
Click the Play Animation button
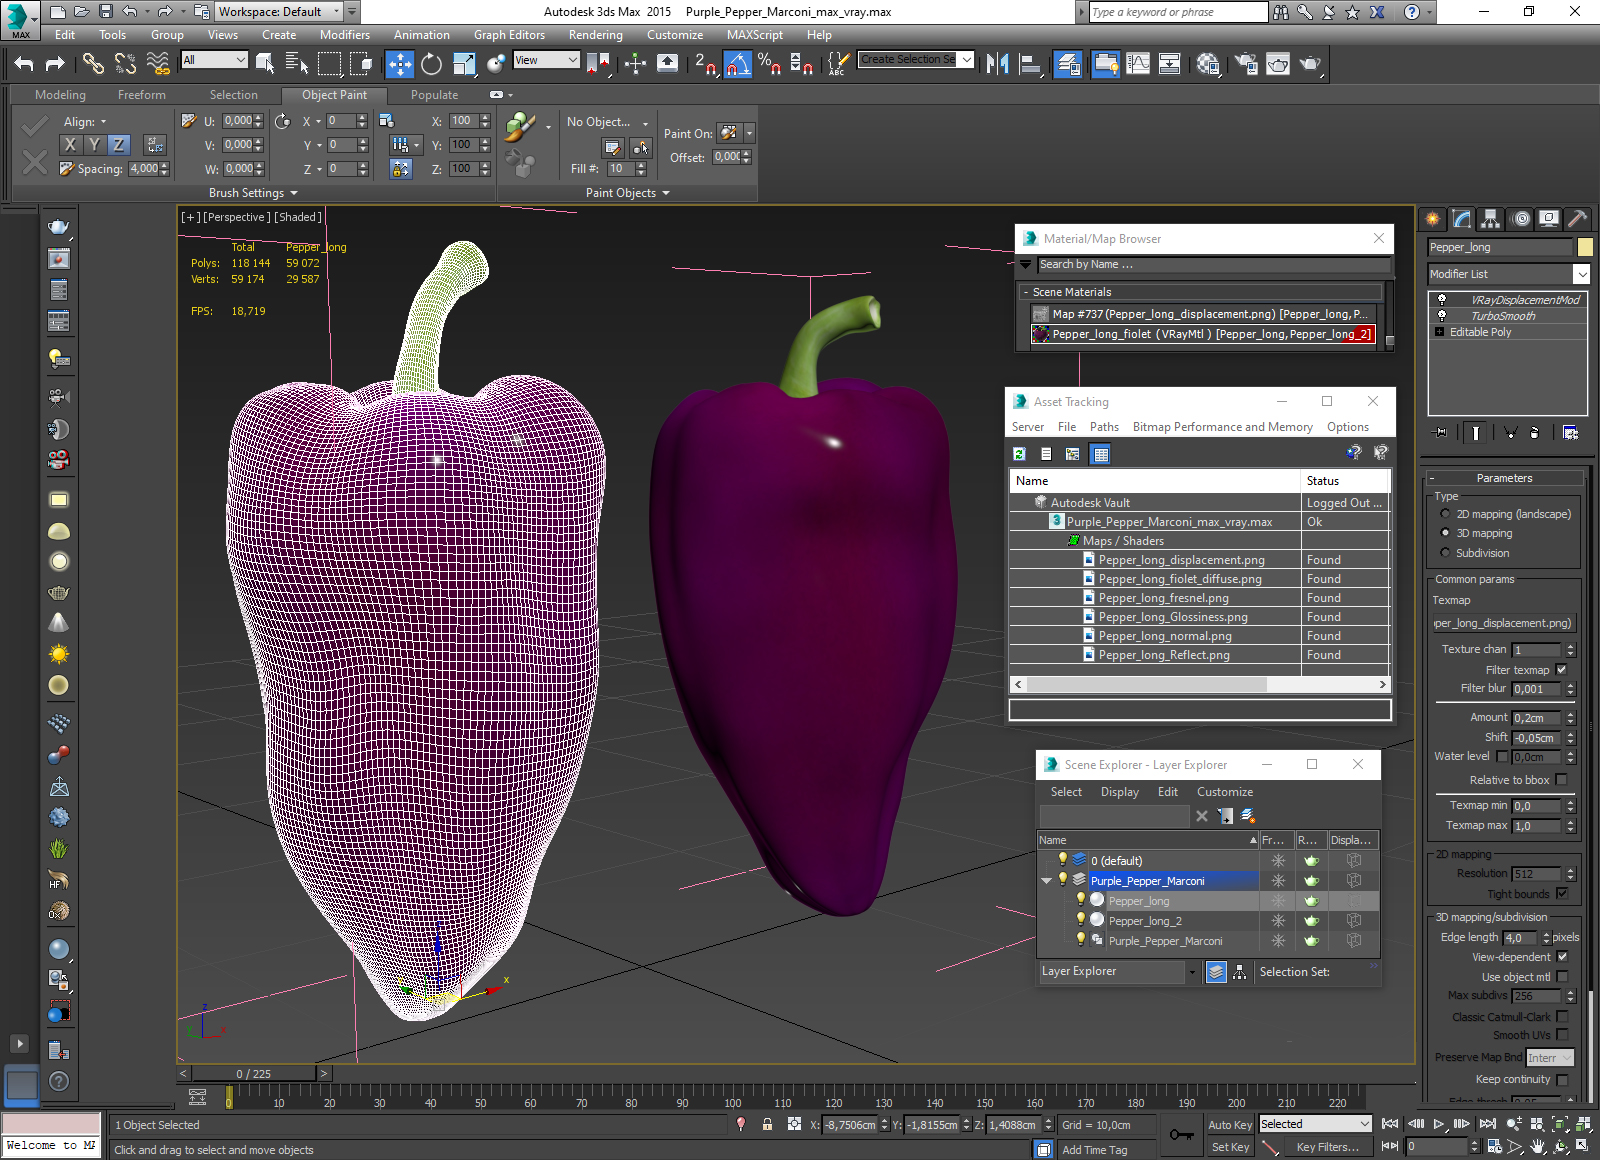[x=1439, y=1124]
